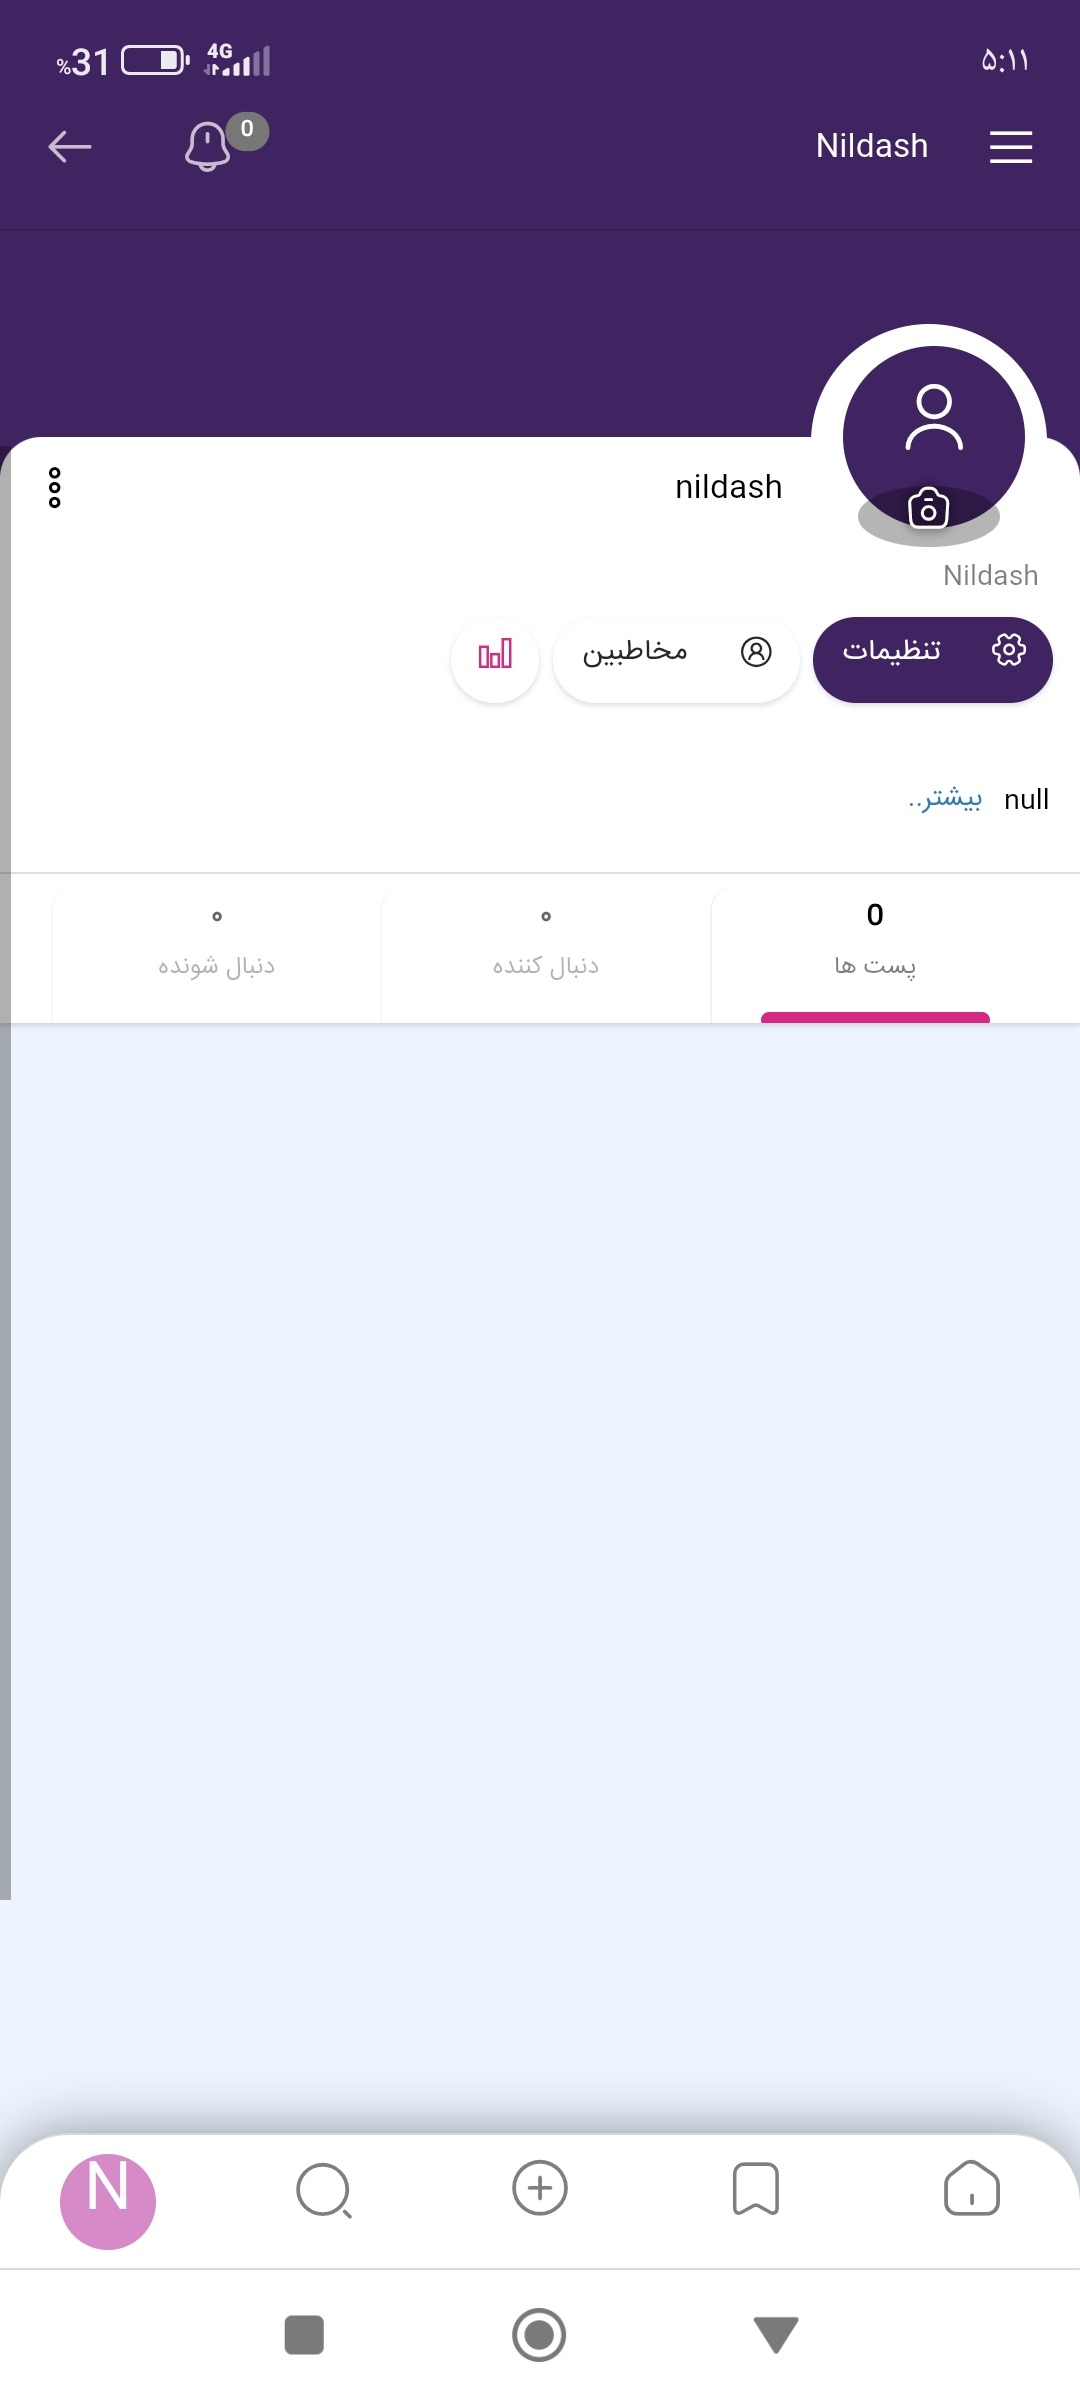Tap the camera icon on avatar

click(928, 509)
